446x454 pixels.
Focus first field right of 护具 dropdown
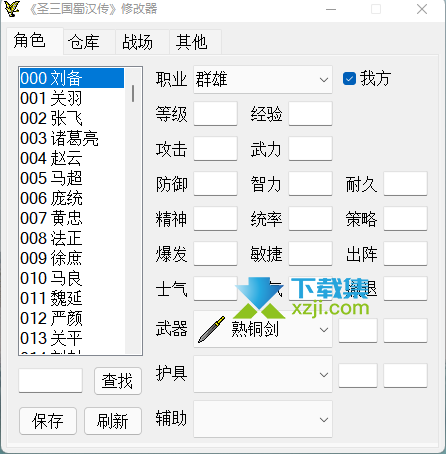pos(358,376)
